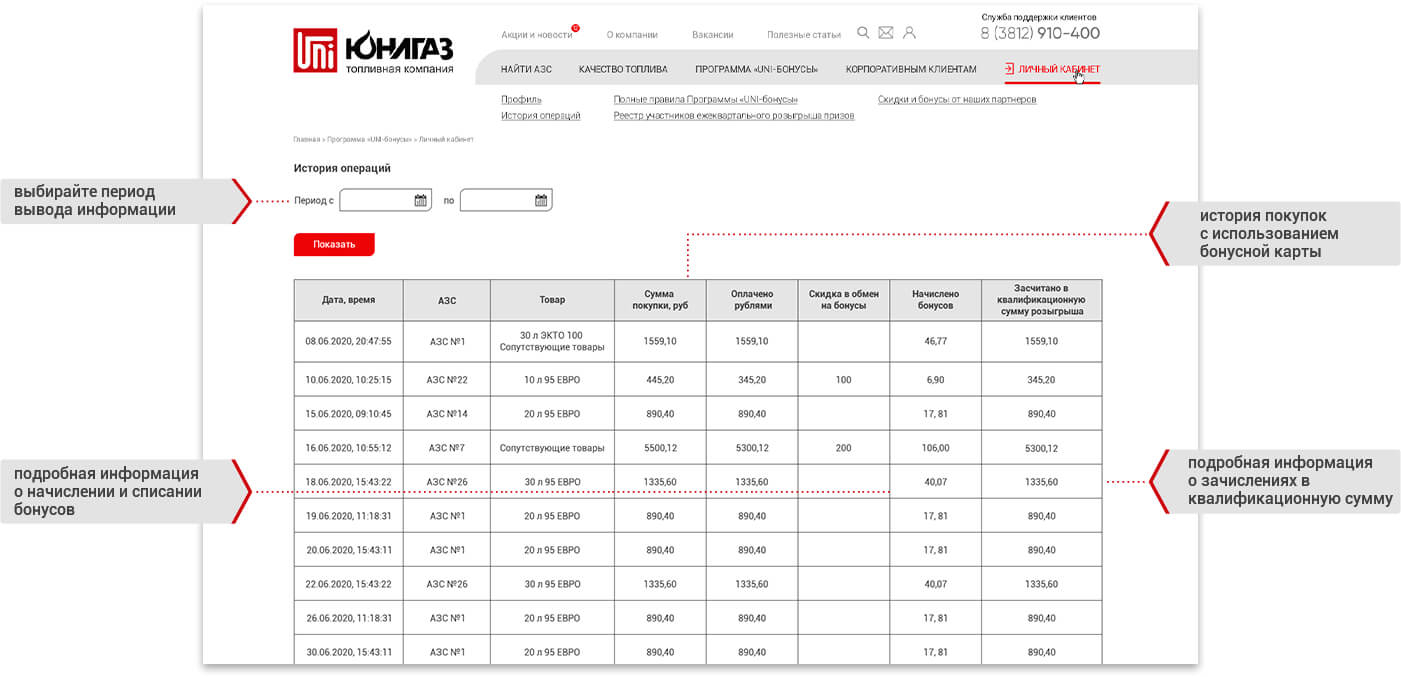This screenshot has height=677, width=1401.
Task: Click the bonus discount value '200'
Action: tap(844, 448)
